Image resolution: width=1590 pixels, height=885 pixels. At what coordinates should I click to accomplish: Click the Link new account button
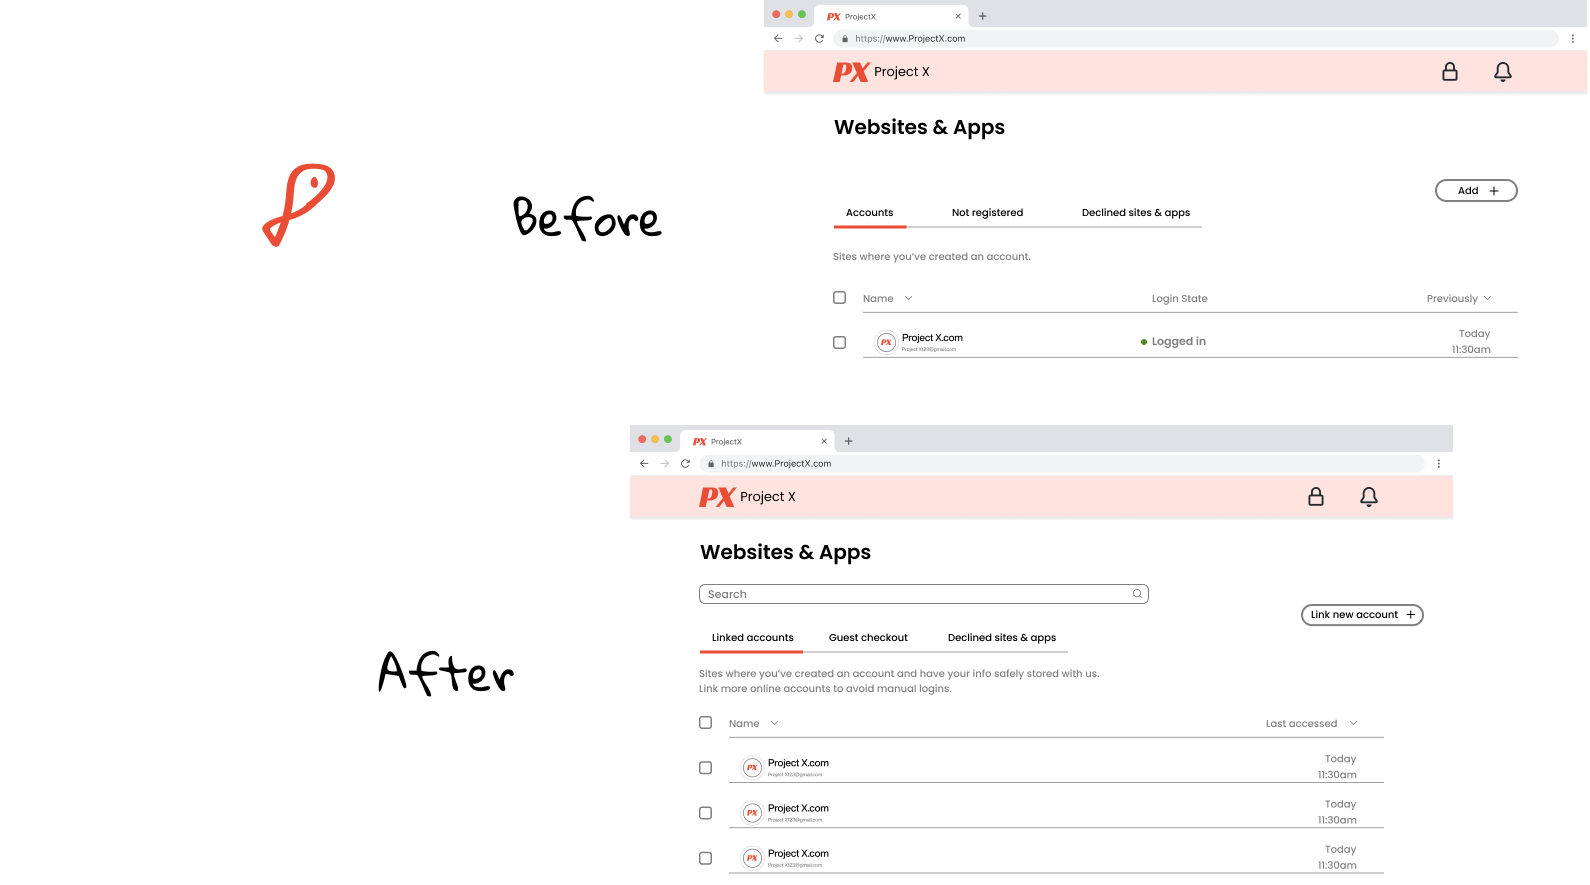(x=1361, y=615)
